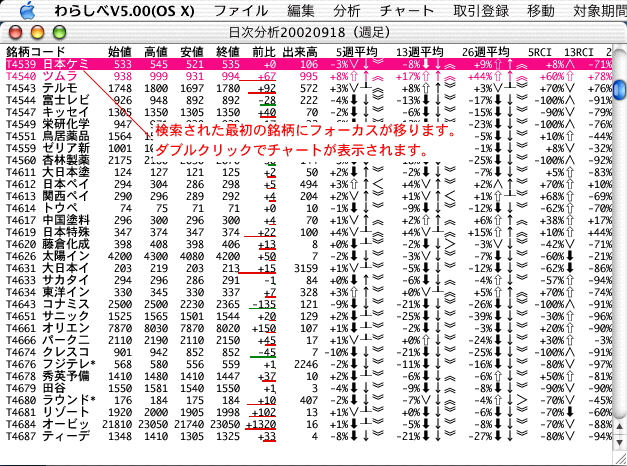This screenshot has width=627, height=466.
Task: Select the T4543 テルモ row
Action: 309,88
